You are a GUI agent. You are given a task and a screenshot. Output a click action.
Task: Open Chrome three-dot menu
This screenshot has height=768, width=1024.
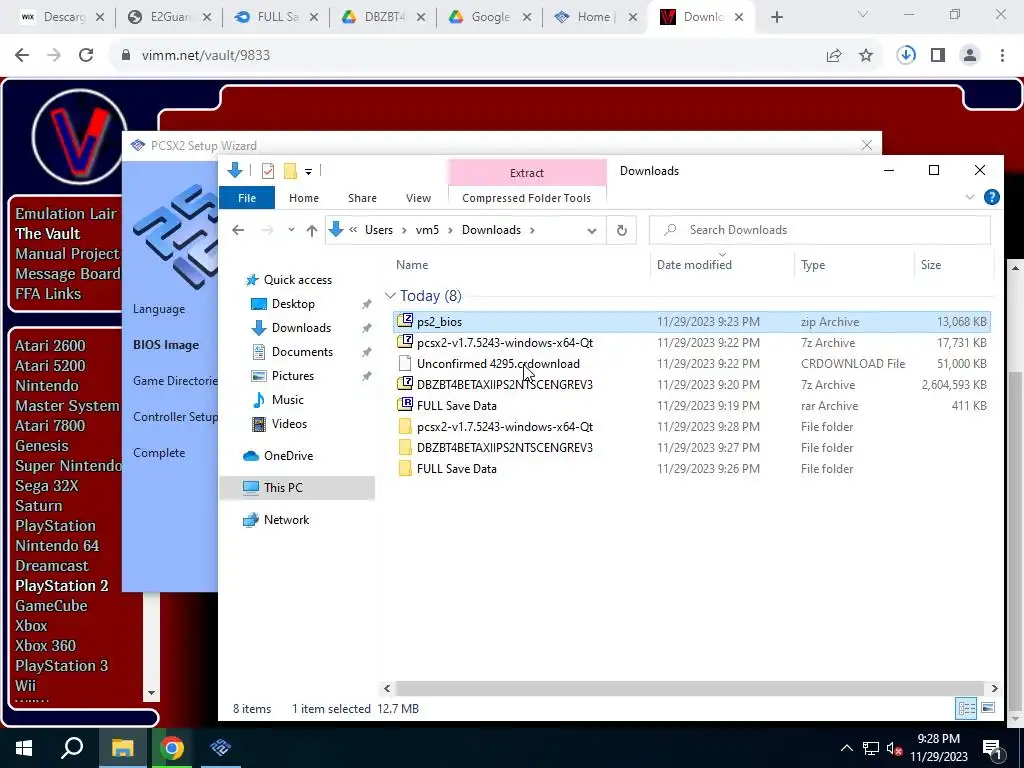[1002, 56]
